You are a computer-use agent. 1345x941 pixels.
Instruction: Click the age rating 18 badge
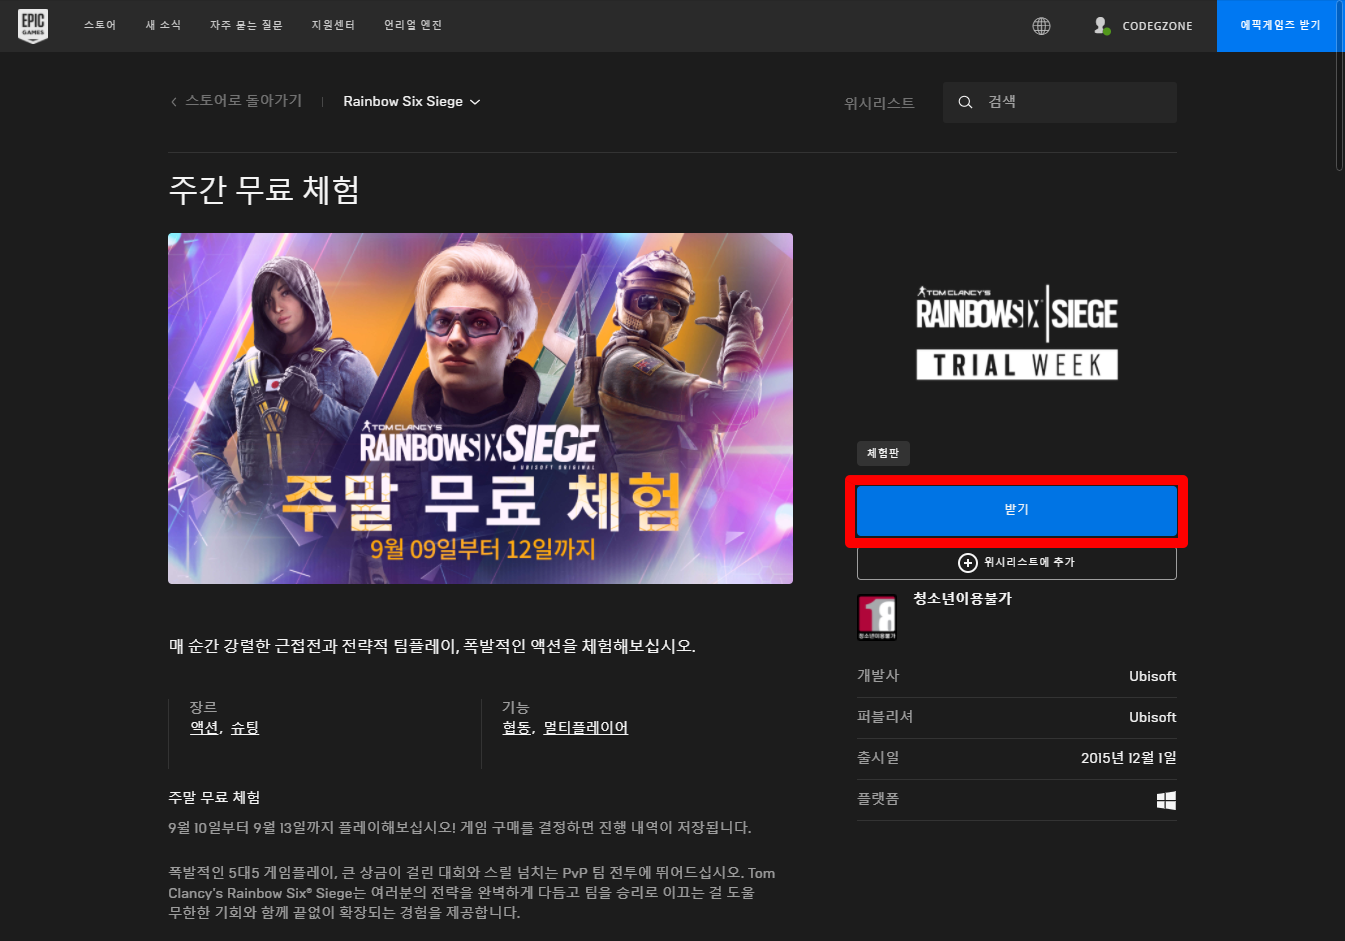[877, 617]
